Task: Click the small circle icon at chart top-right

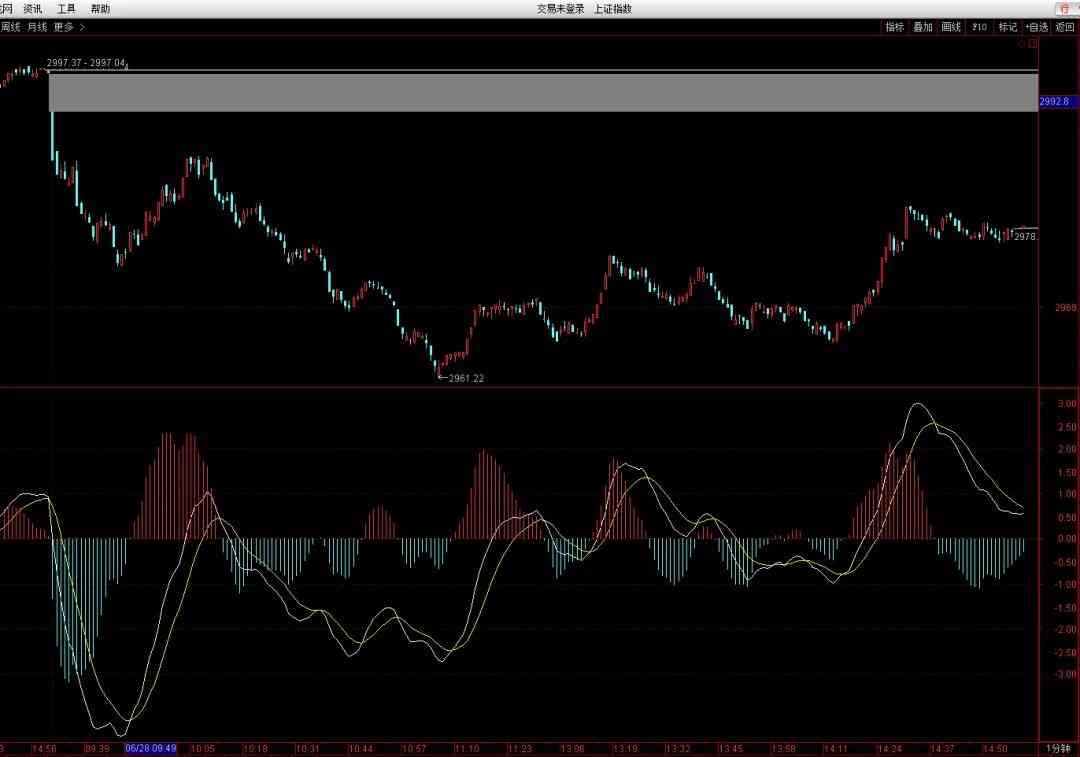Action: [x=1022, y=44]
